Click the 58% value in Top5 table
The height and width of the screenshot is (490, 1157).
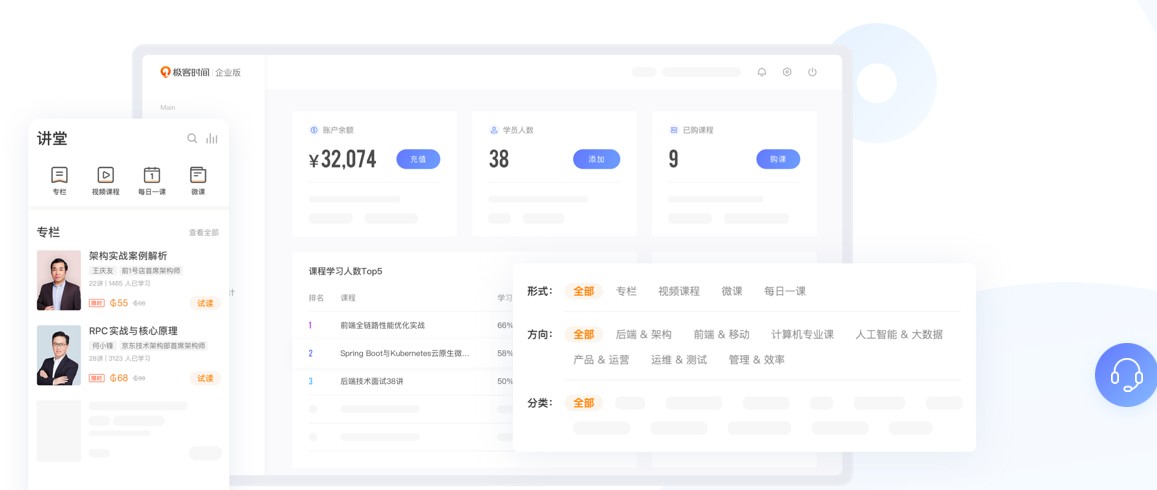coord(505,353)
